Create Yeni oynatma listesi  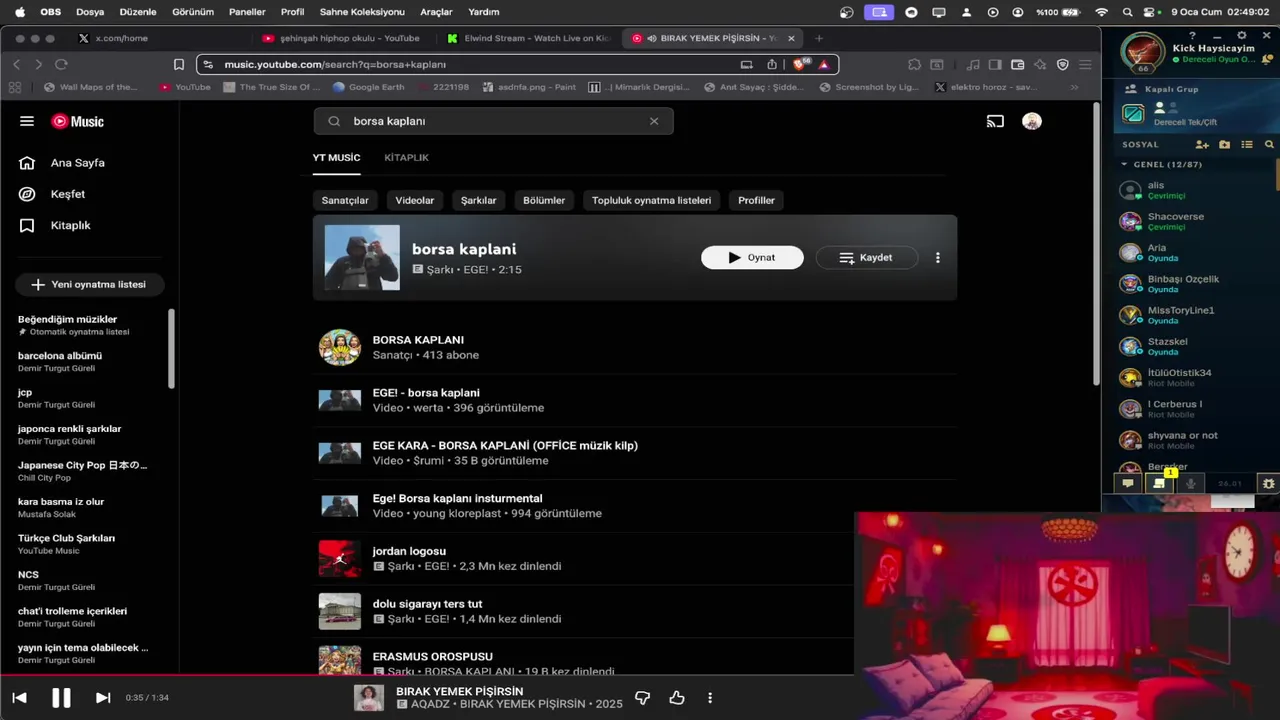(x=89, y=285)
